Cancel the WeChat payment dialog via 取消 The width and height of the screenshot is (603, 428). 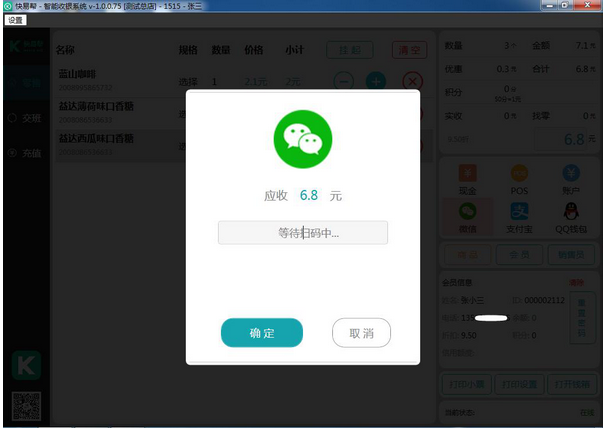coord(361,333)
